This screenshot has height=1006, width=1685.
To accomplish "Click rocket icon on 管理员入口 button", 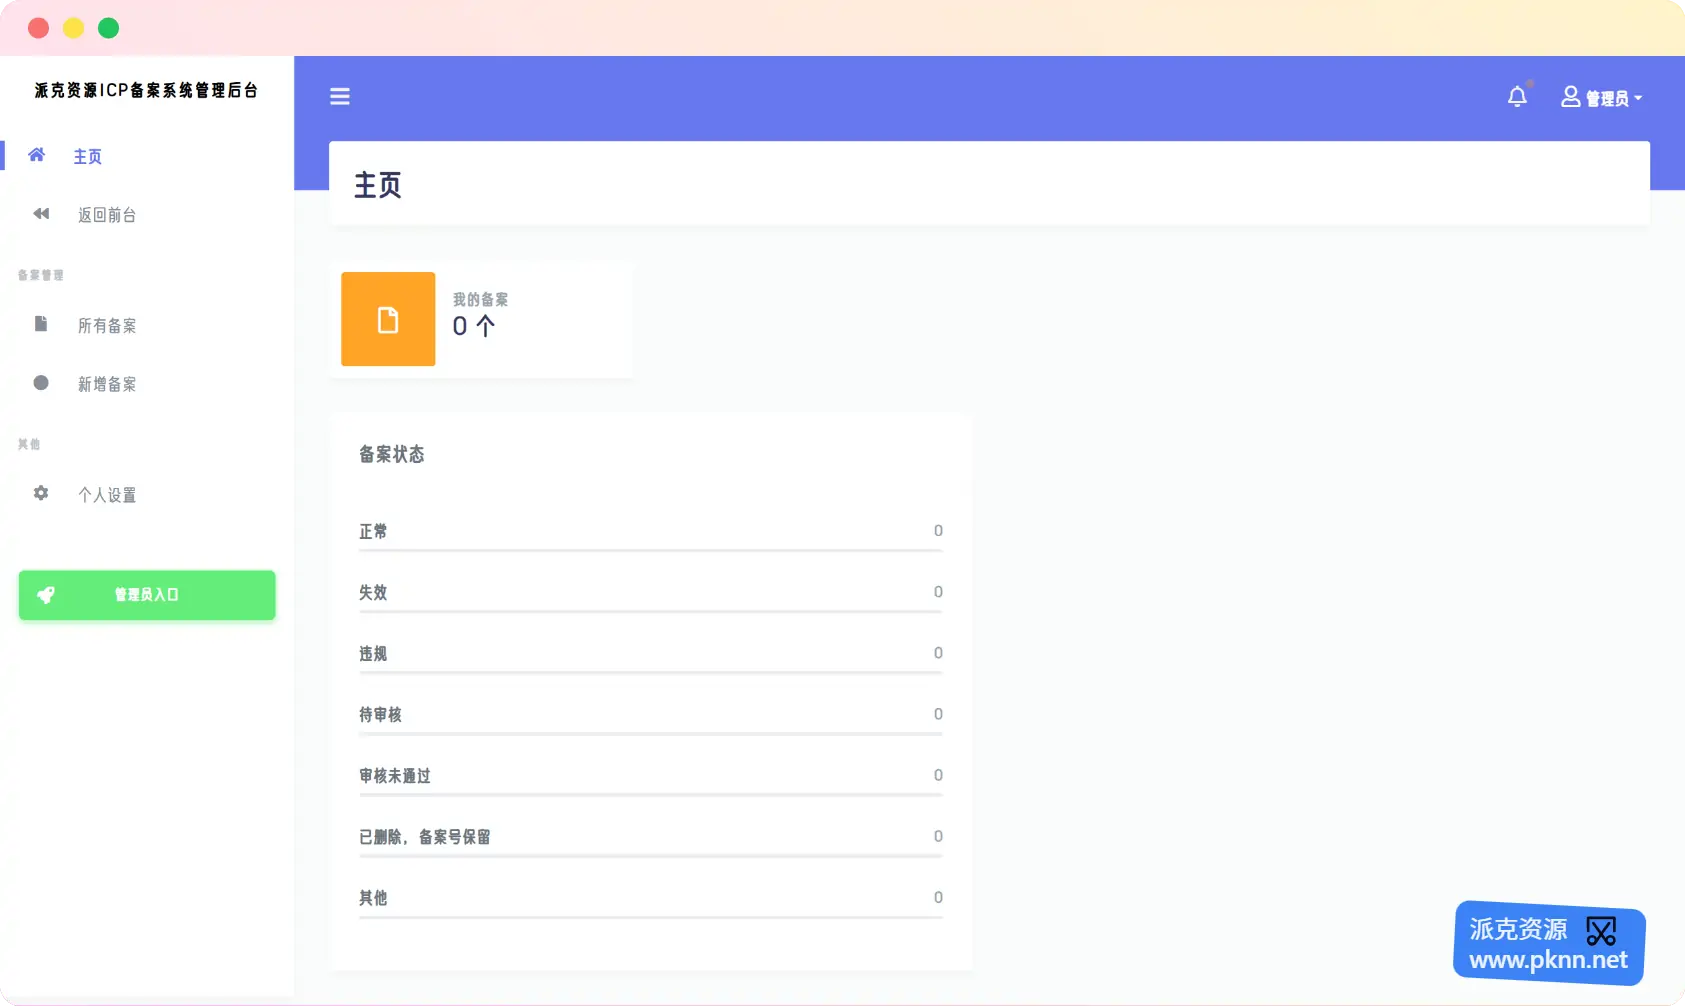I will click(46, 595).
